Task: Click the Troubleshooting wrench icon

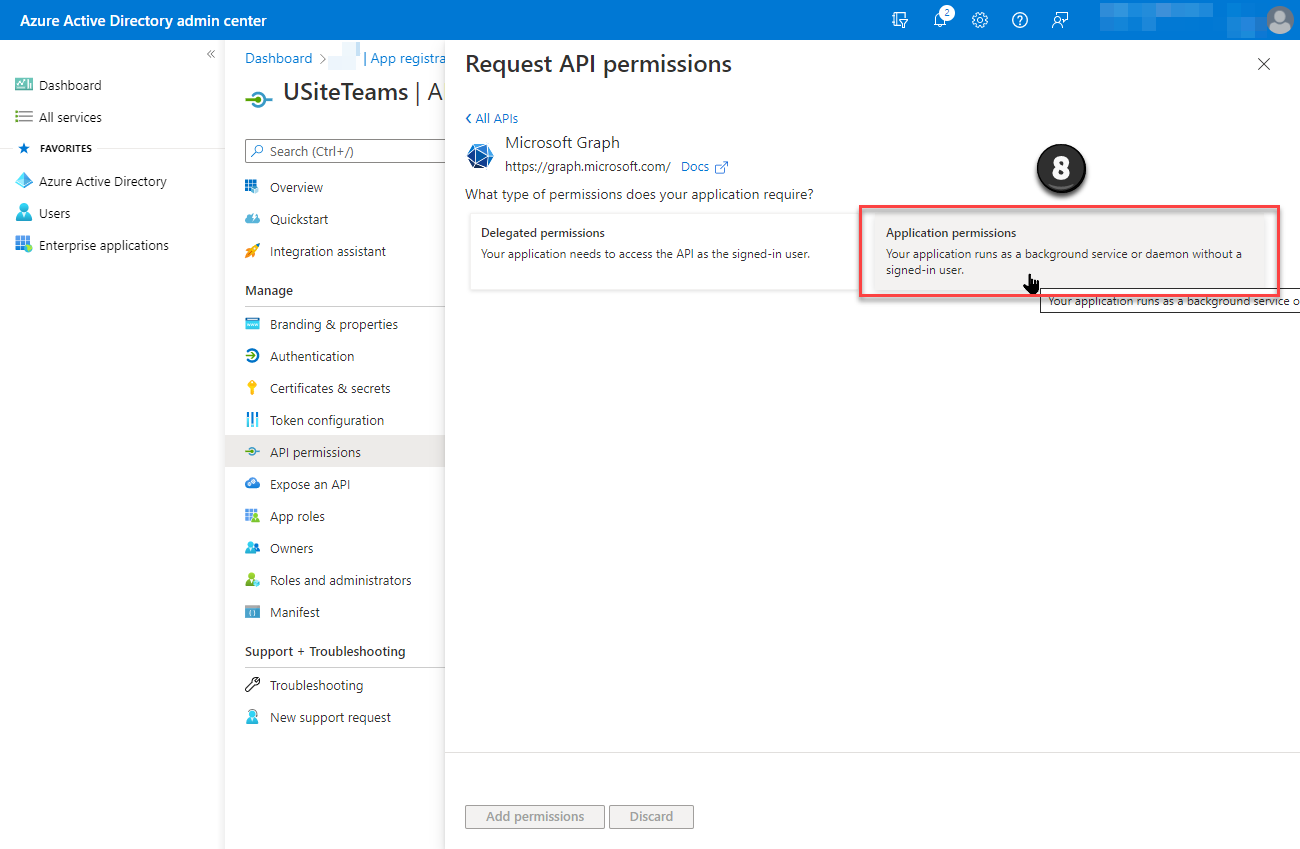Action: (x=252, y=685)
